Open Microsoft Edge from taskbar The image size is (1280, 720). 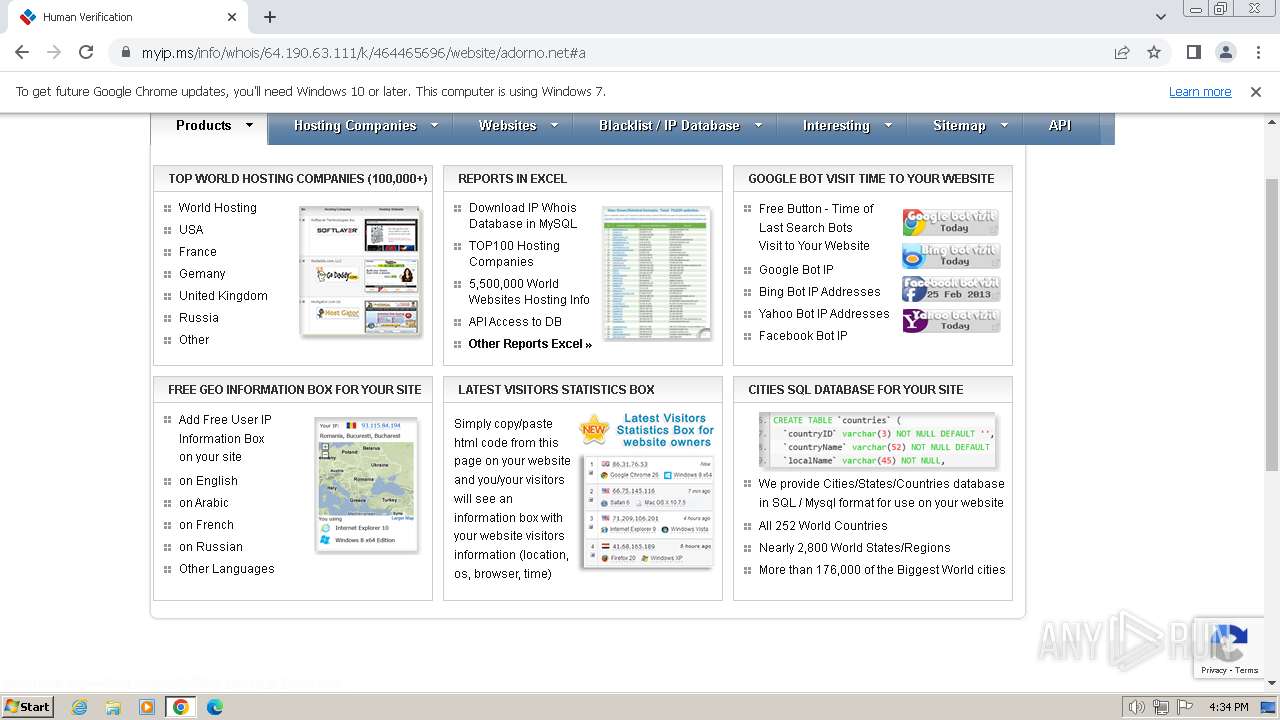tap(215, 707)
